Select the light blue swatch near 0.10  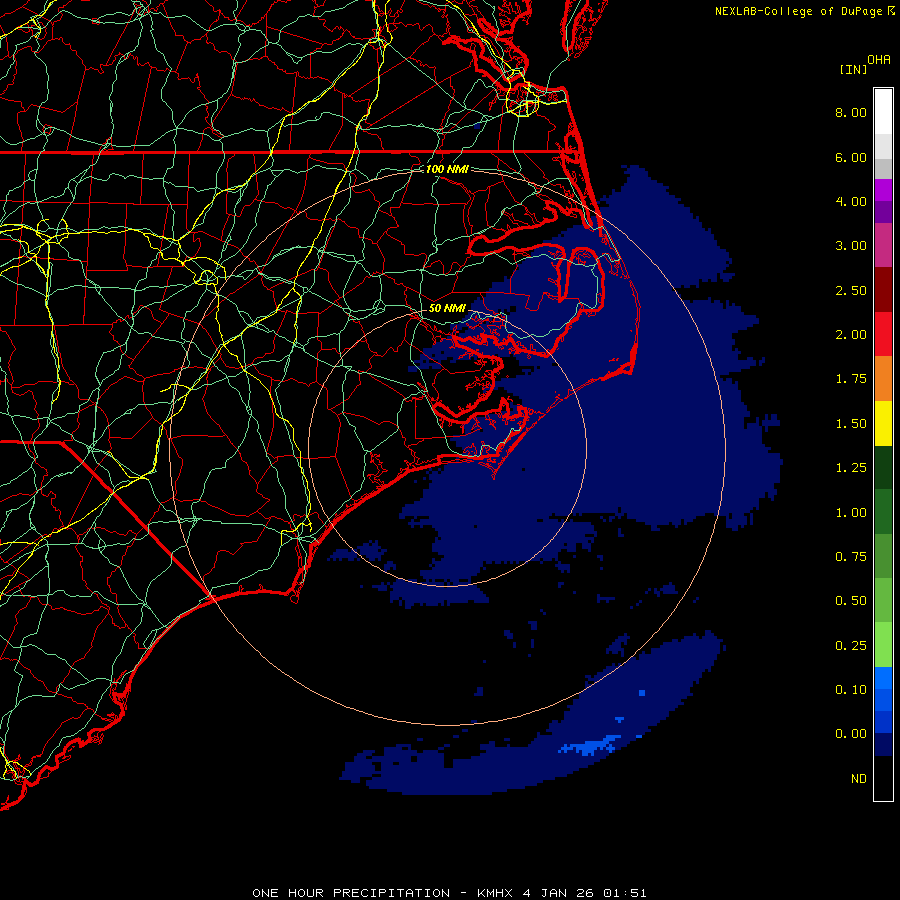coord(883,678)
